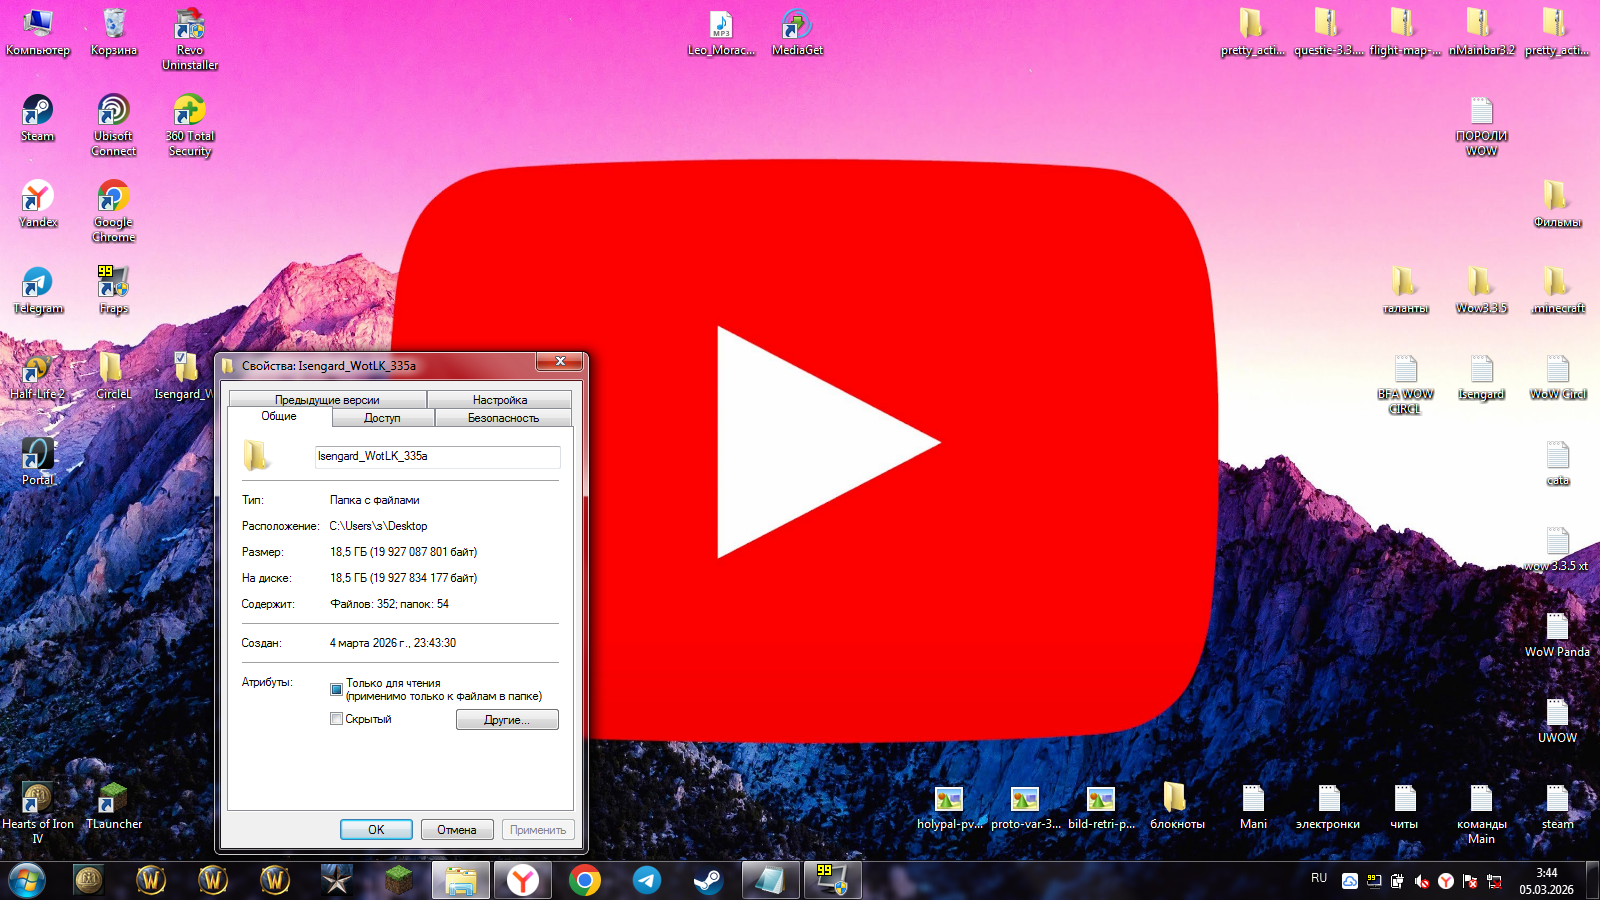
Task: Go to the 'Доступ' tab
Action: pyautogui.click(x=382, y=418)
